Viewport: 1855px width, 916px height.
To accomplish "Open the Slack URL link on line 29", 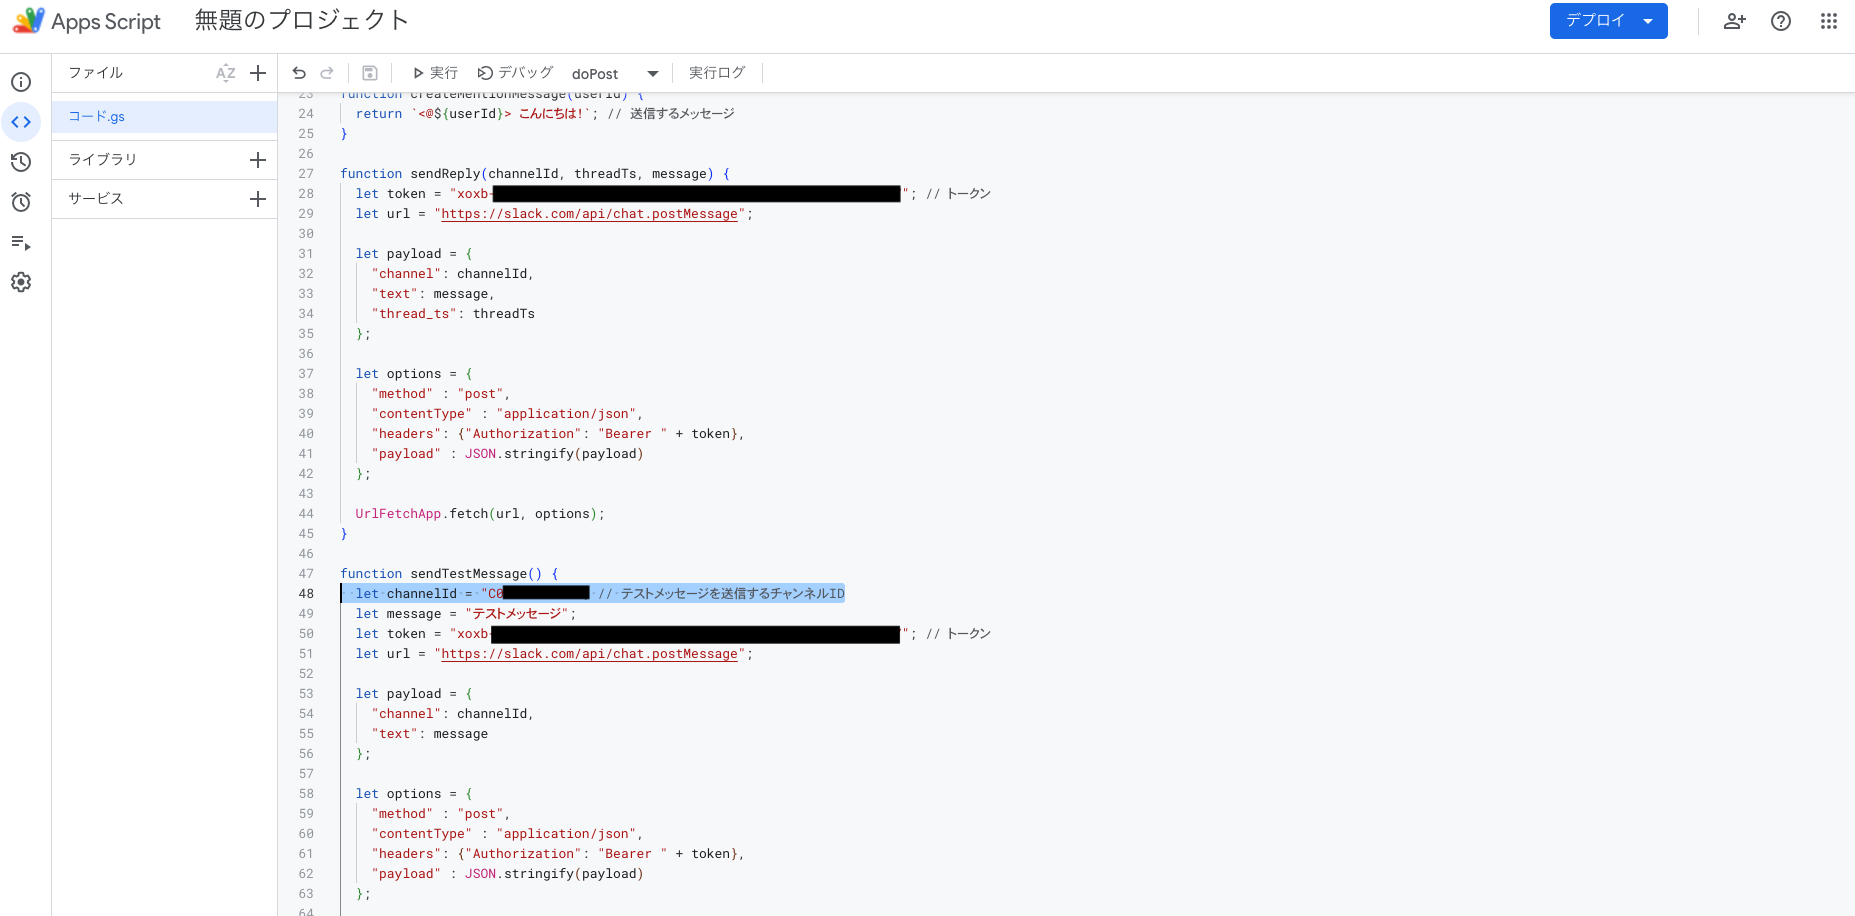I will (589, 214).
